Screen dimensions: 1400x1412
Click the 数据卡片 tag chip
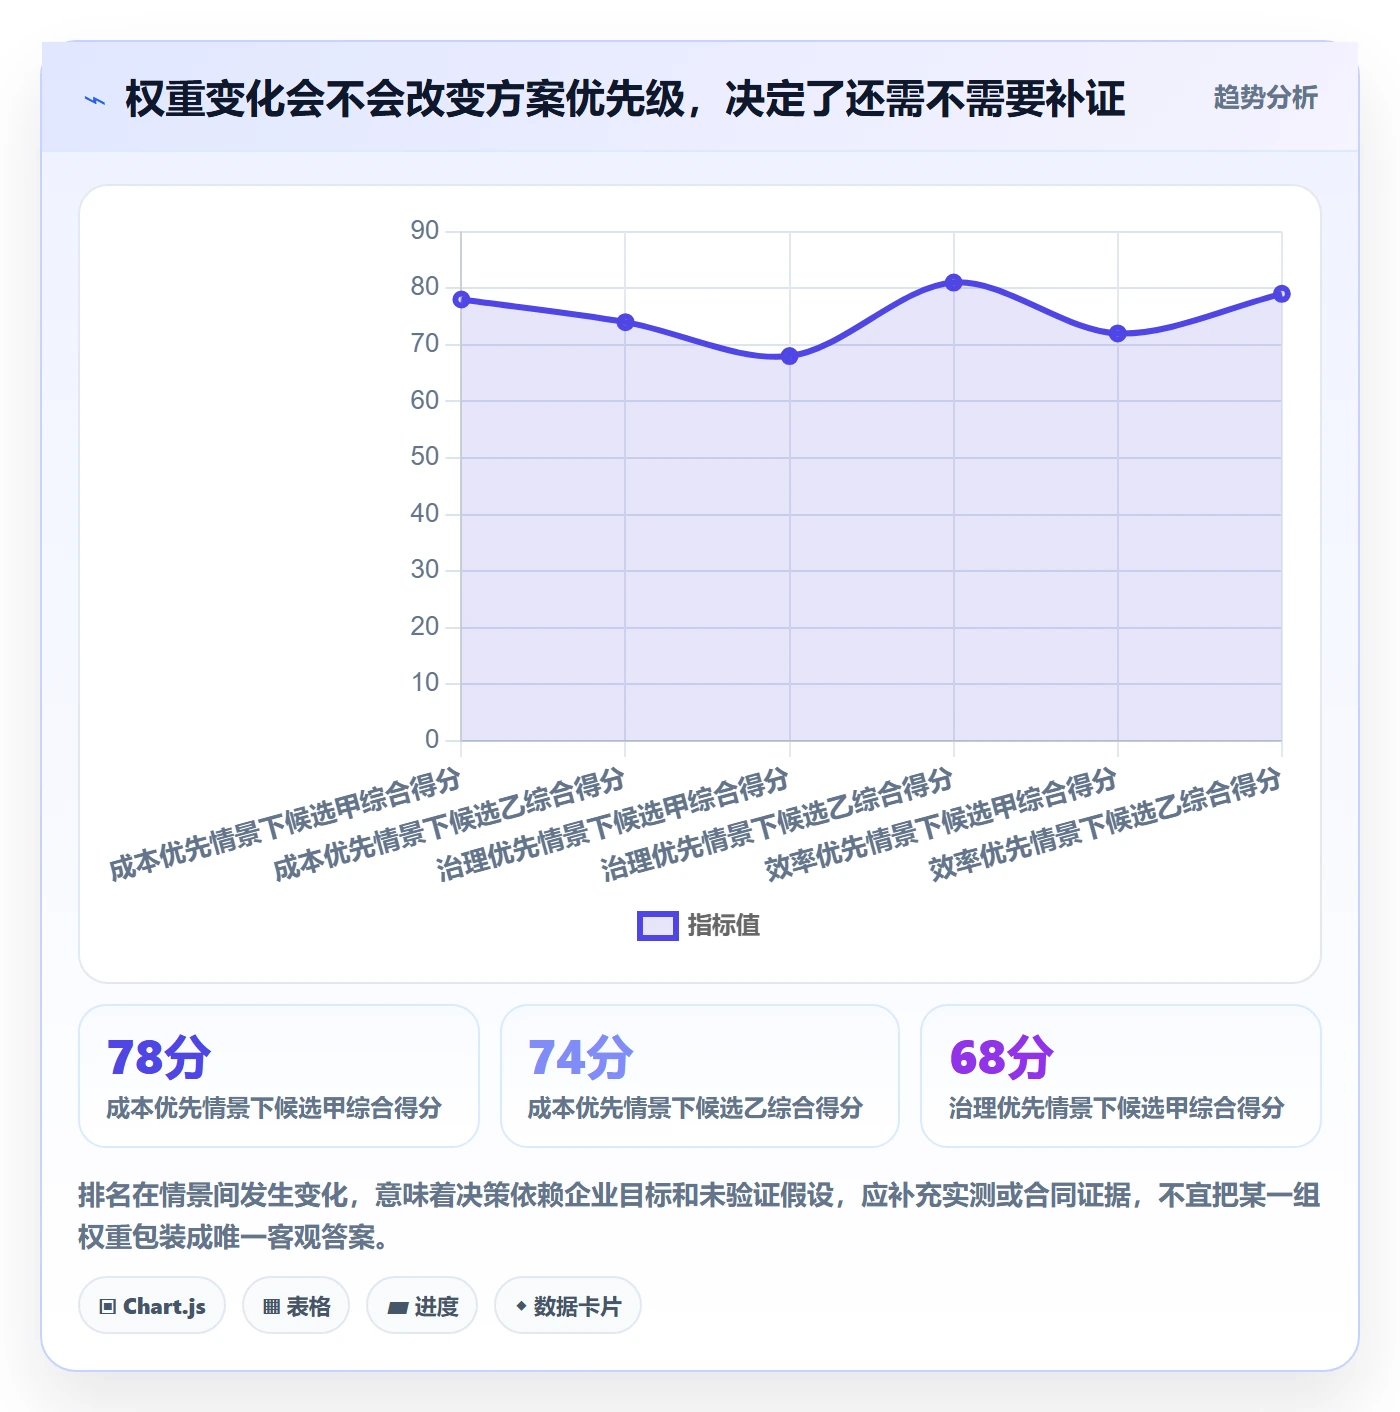click(568, 1306)
